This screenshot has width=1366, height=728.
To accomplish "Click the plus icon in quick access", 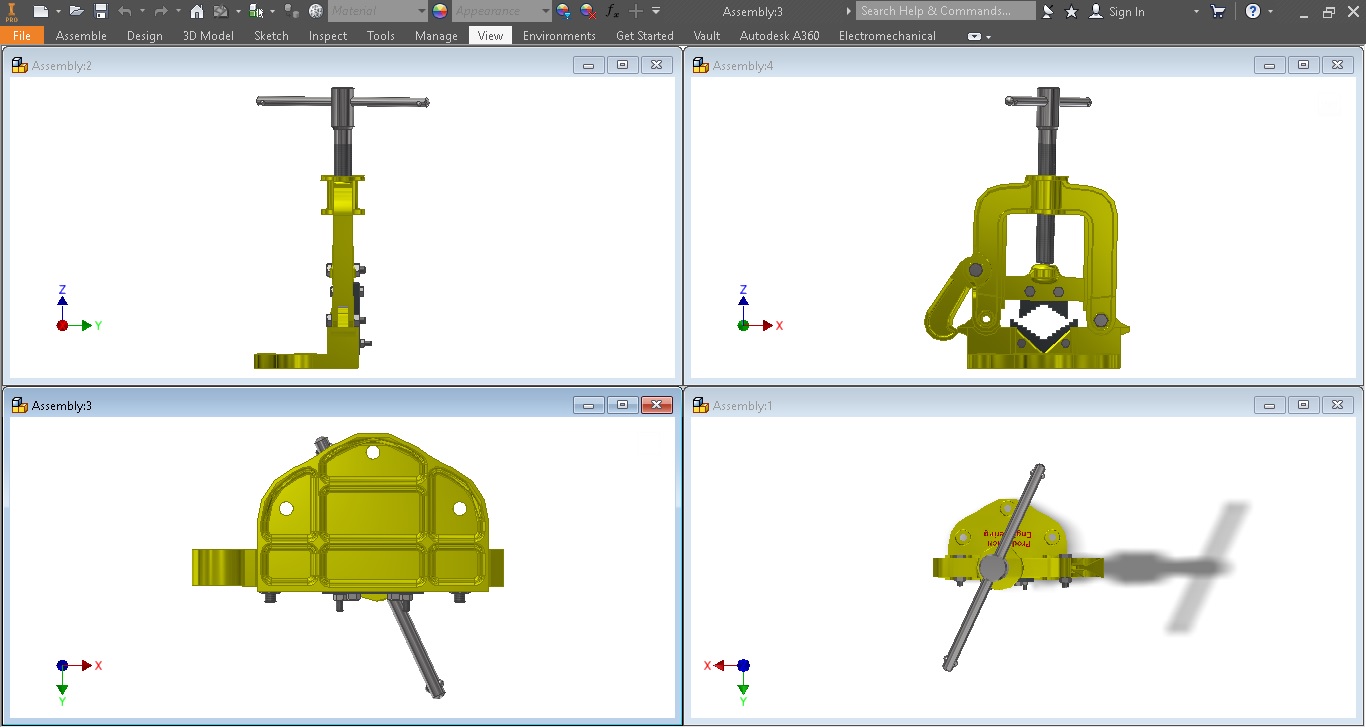I will tap(636, 11).
